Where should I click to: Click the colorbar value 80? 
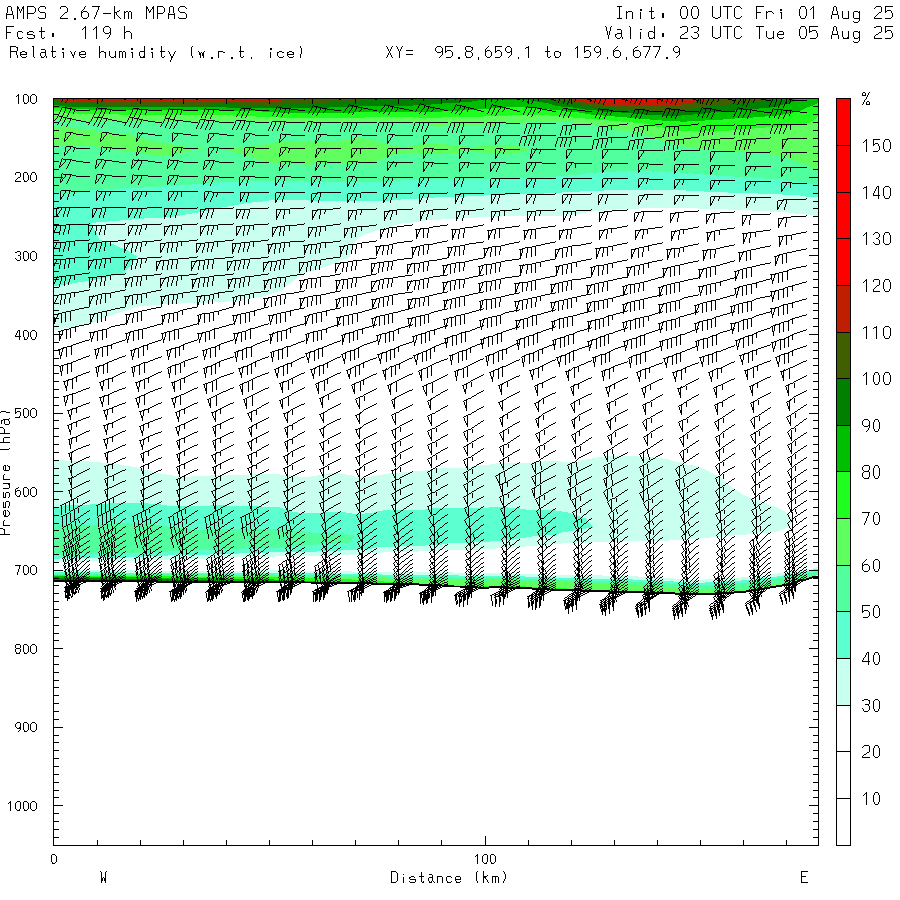click(x=871, y=472)
